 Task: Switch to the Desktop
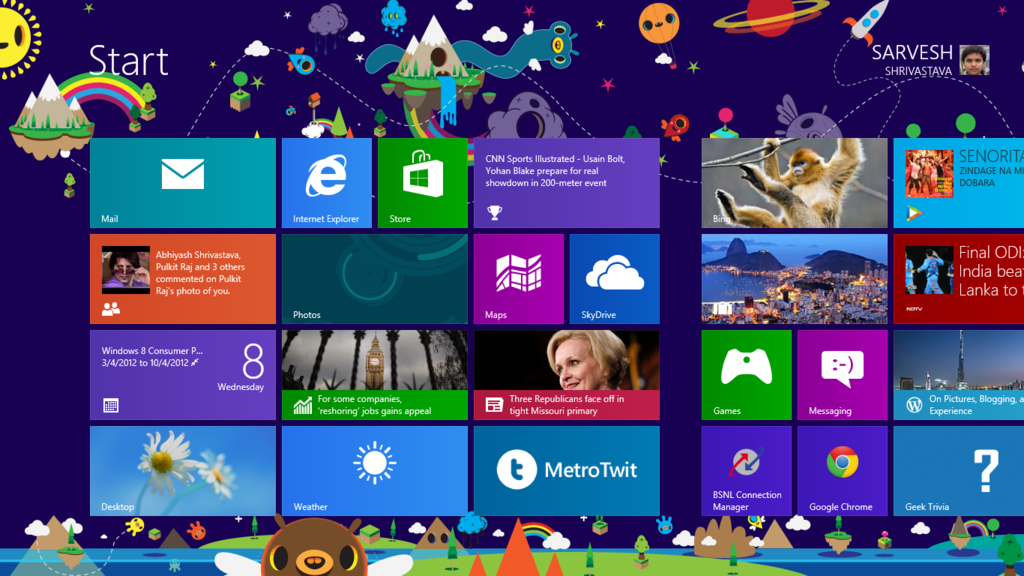click(182, 470)
